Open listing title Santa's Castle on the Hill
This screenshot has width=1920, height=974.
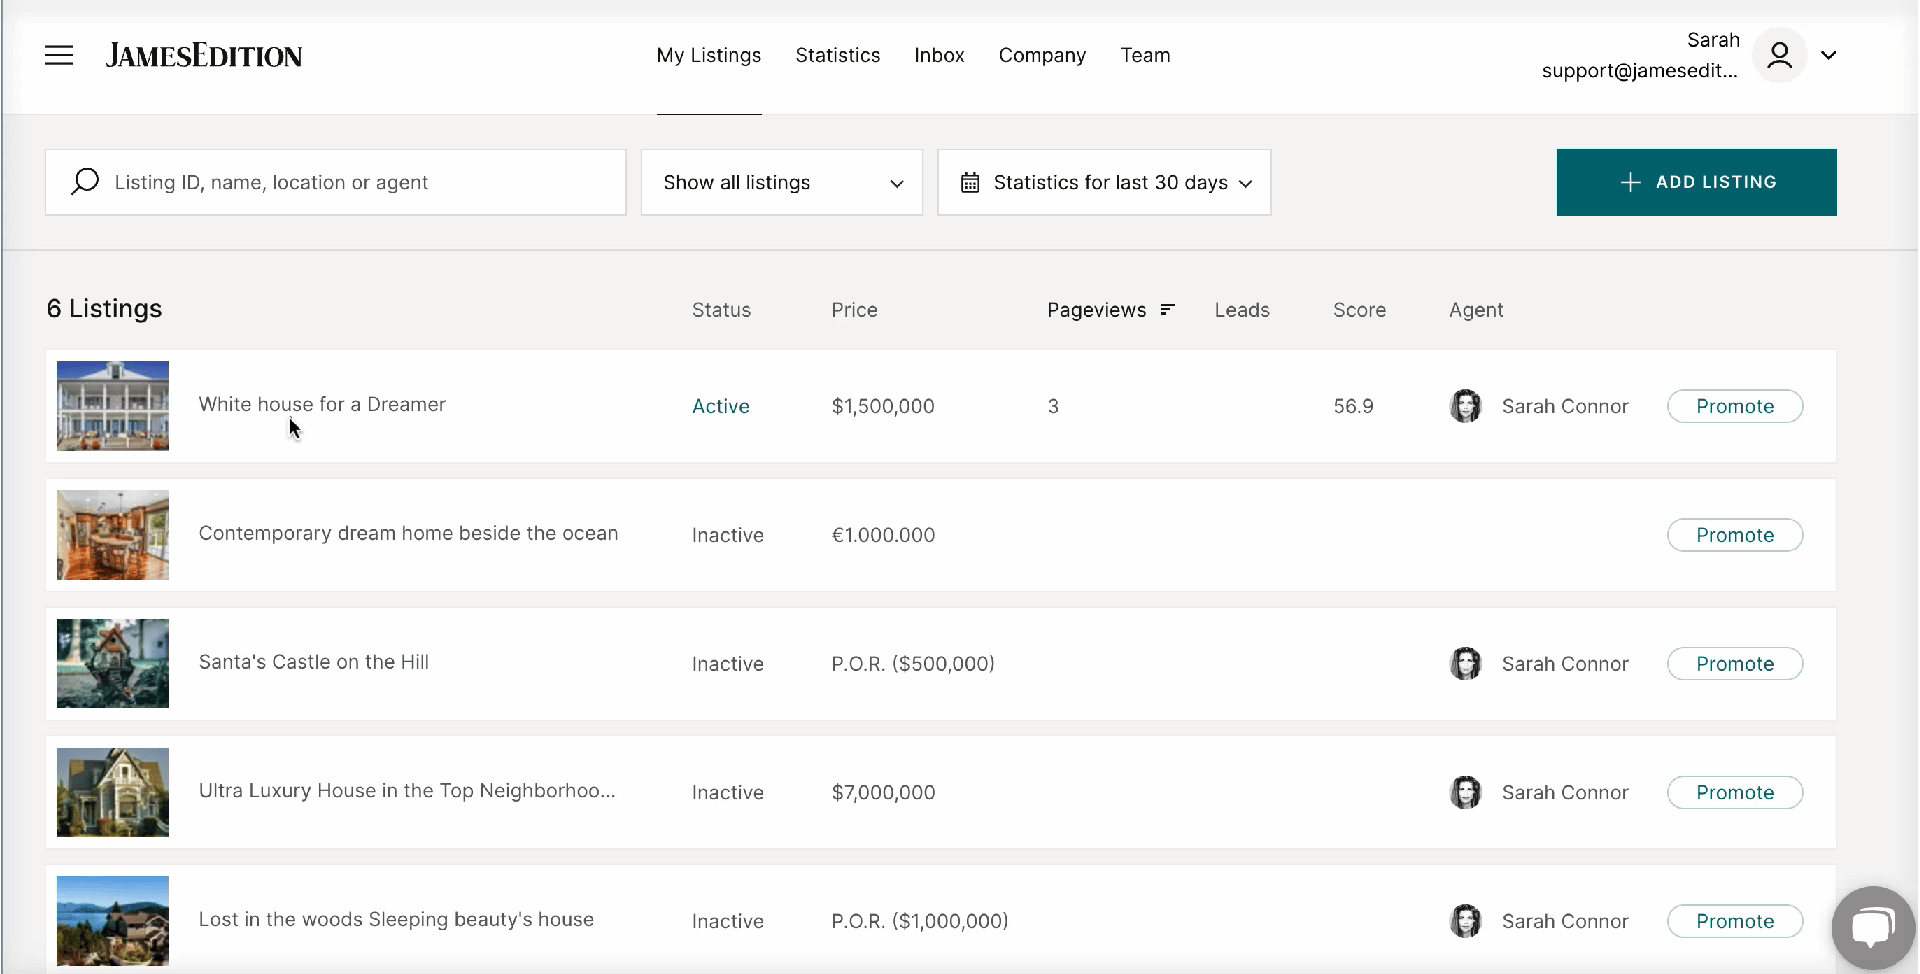point(314,662)
